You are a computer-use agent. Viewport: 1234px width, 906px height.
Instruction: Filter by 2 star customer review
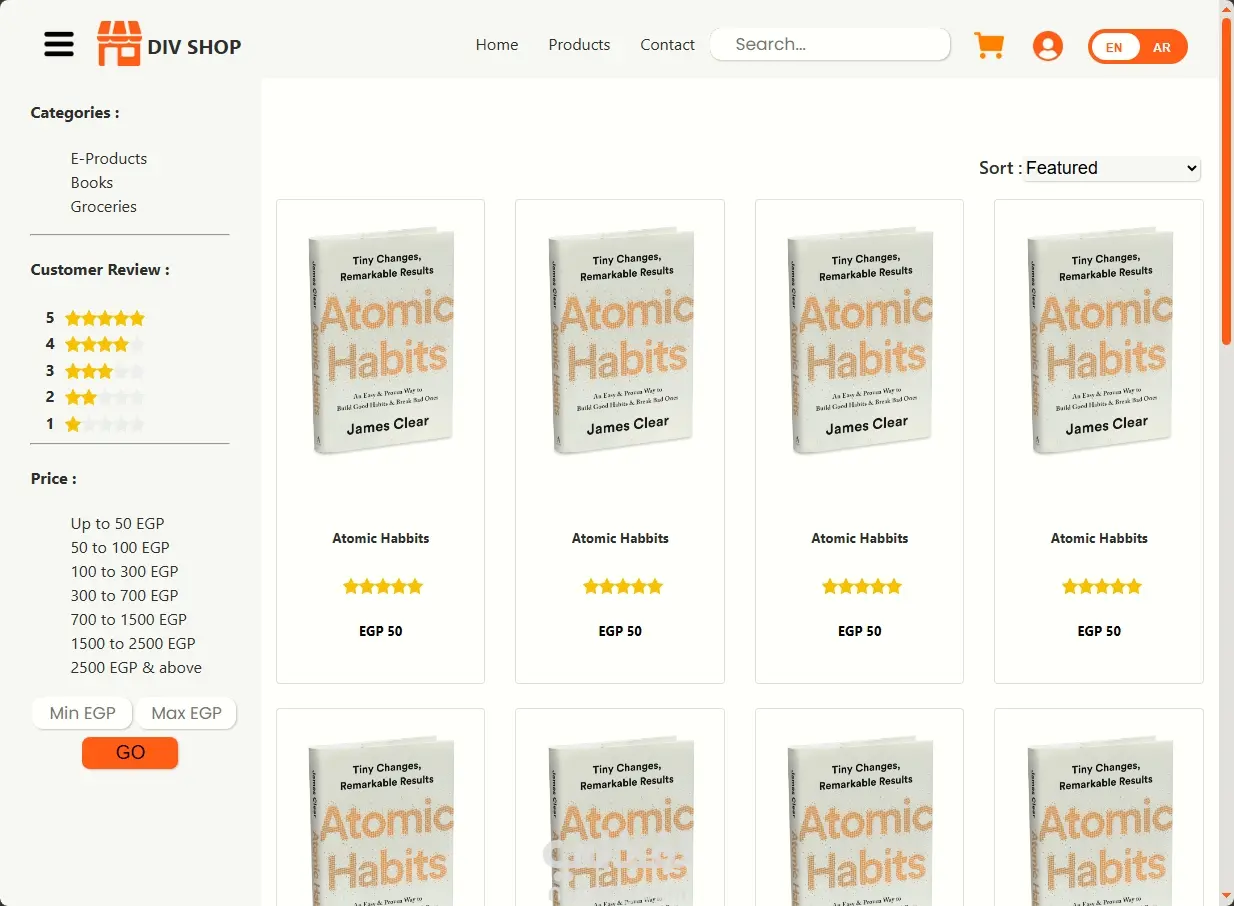pos(95,397)
